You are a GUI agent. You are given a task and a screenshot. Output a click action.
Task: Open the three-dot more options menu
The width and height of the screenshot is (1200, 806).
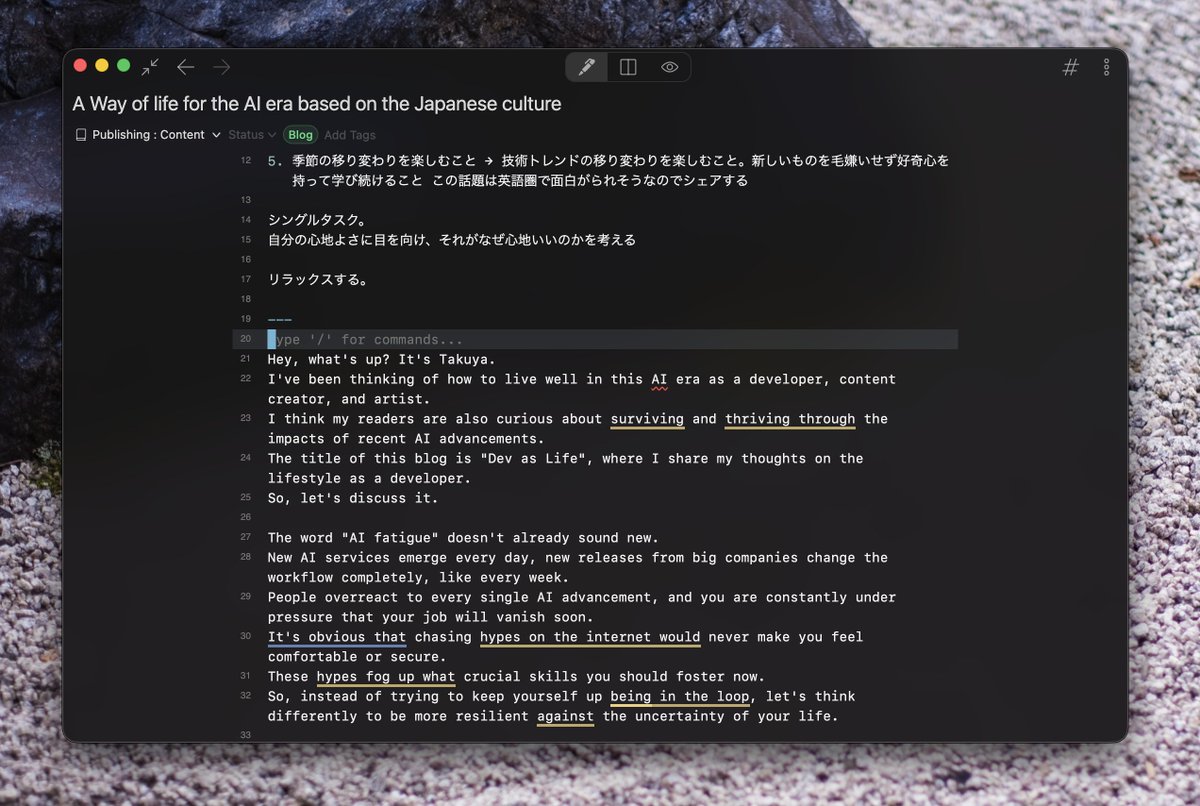pyautogui.click(x=1106, y=67)
